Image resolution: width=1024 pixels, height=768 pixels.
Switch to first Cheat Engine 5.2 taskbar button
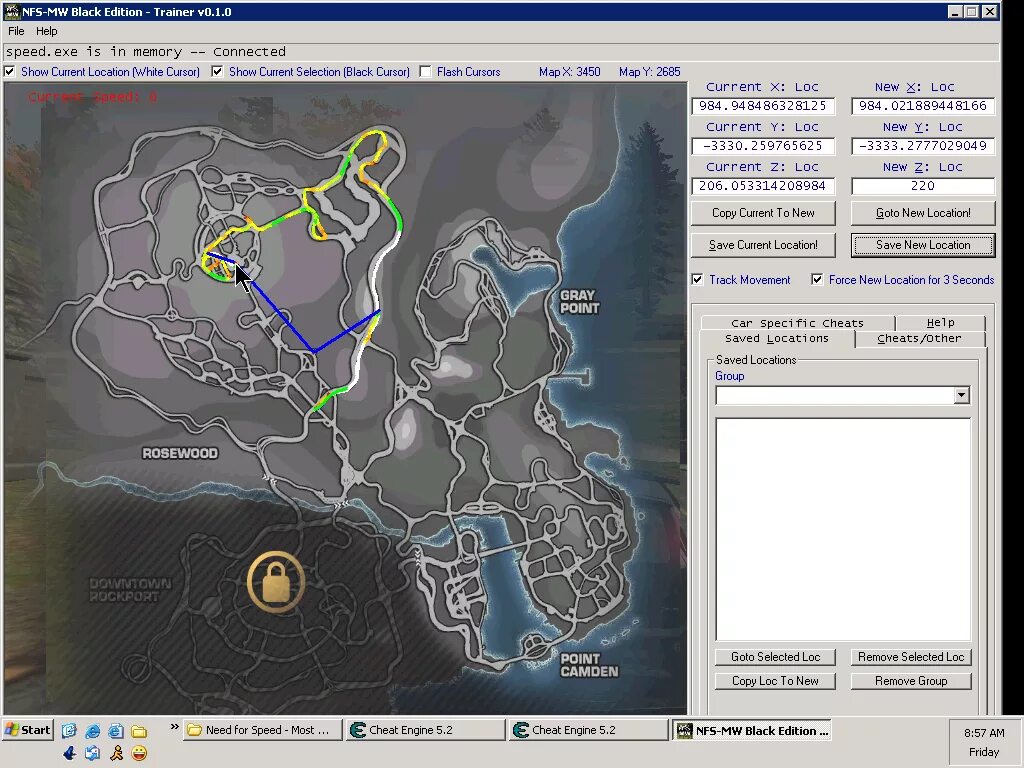(x=426, y=729)
